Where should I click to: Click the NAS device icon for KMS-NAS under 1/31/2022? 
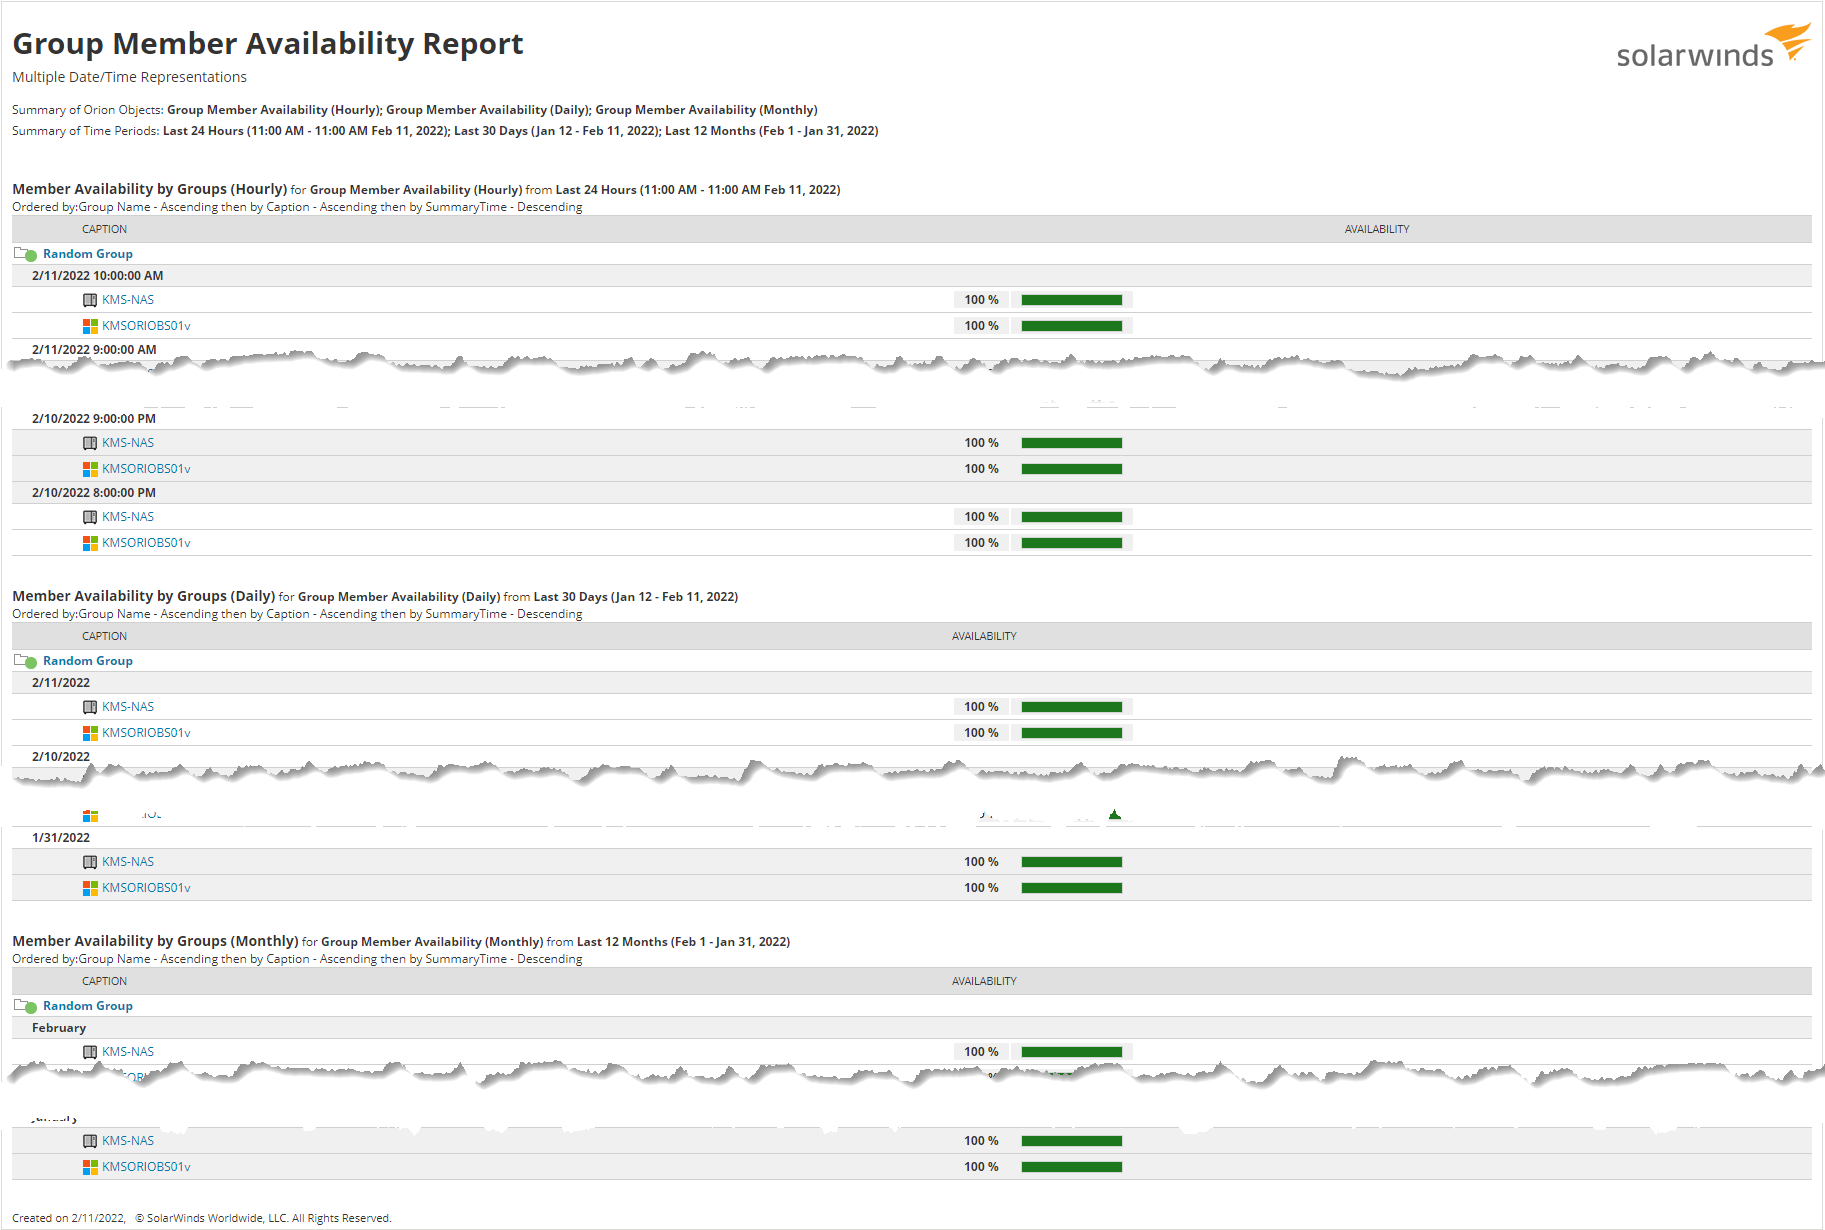tap(90, 862)
